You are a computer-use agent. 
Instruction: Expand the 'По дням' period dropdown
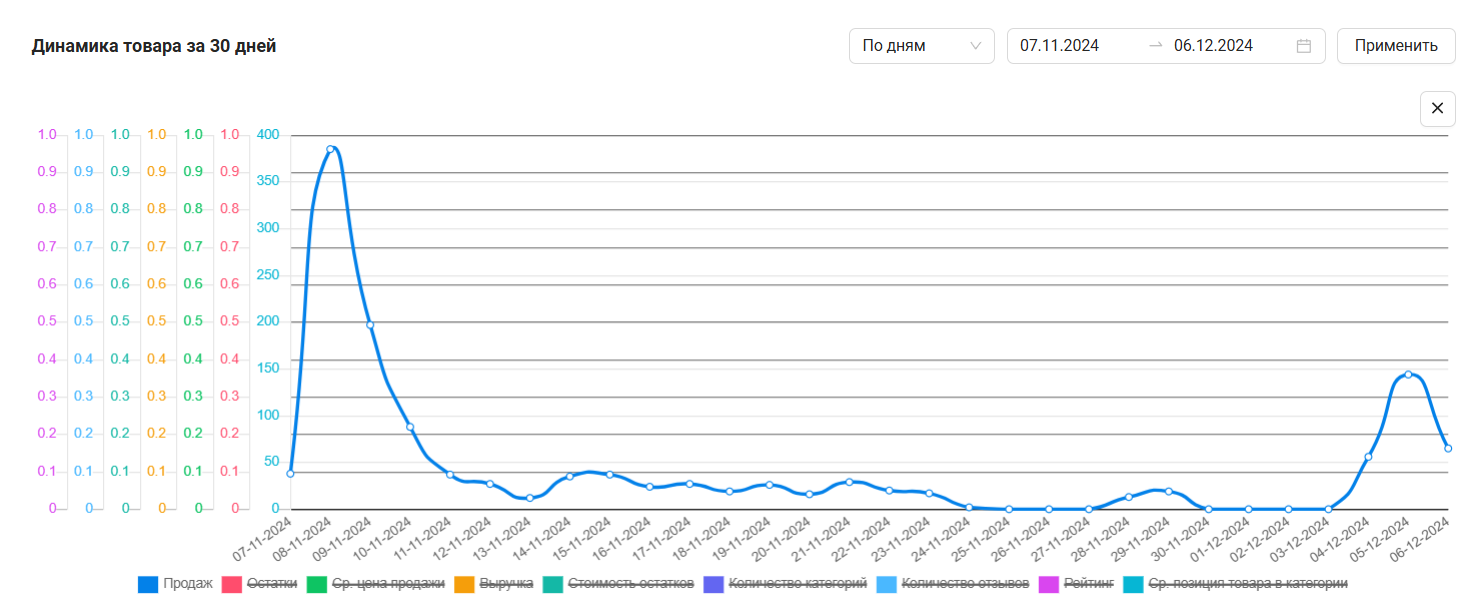[921, 46]
